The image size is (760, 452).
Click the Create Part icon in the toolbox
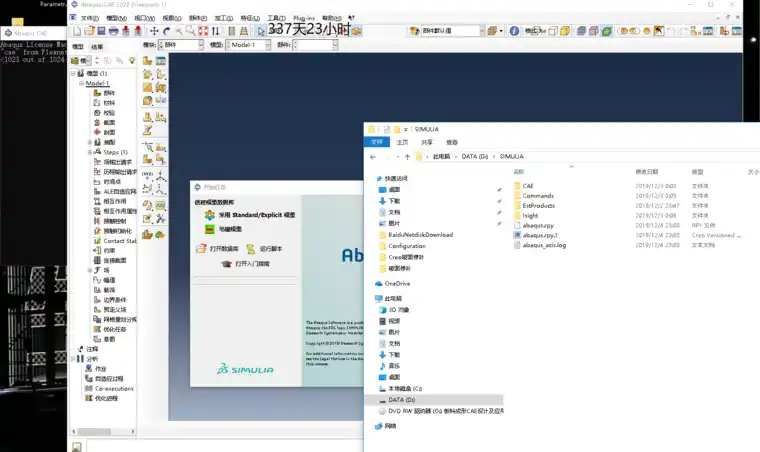click(147, 61)
